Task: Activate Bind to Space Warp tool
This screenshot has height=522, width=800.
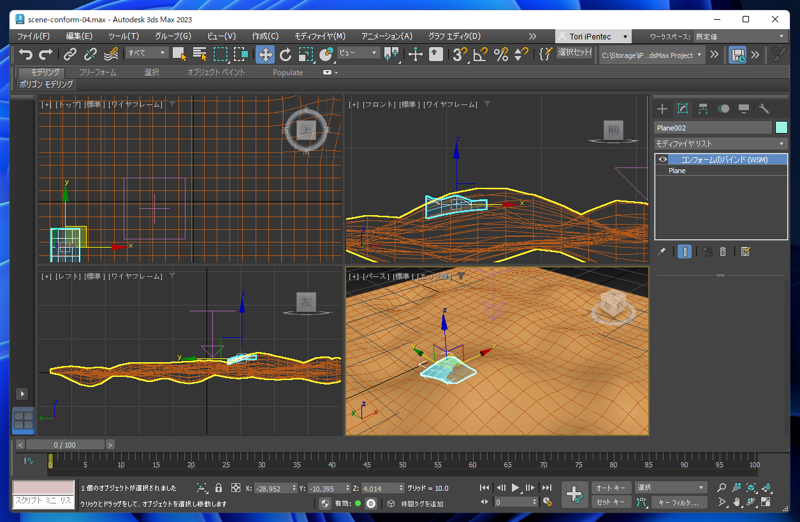Action: tap(111, 54)
